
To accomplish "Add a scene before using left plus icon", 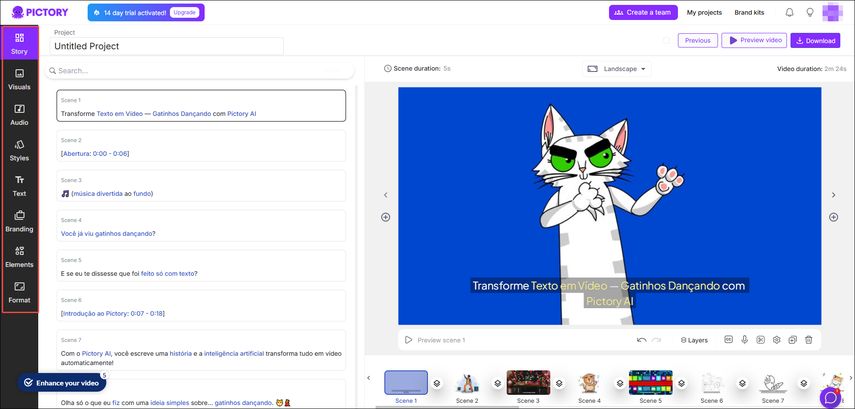I will (x=386, y=217).
